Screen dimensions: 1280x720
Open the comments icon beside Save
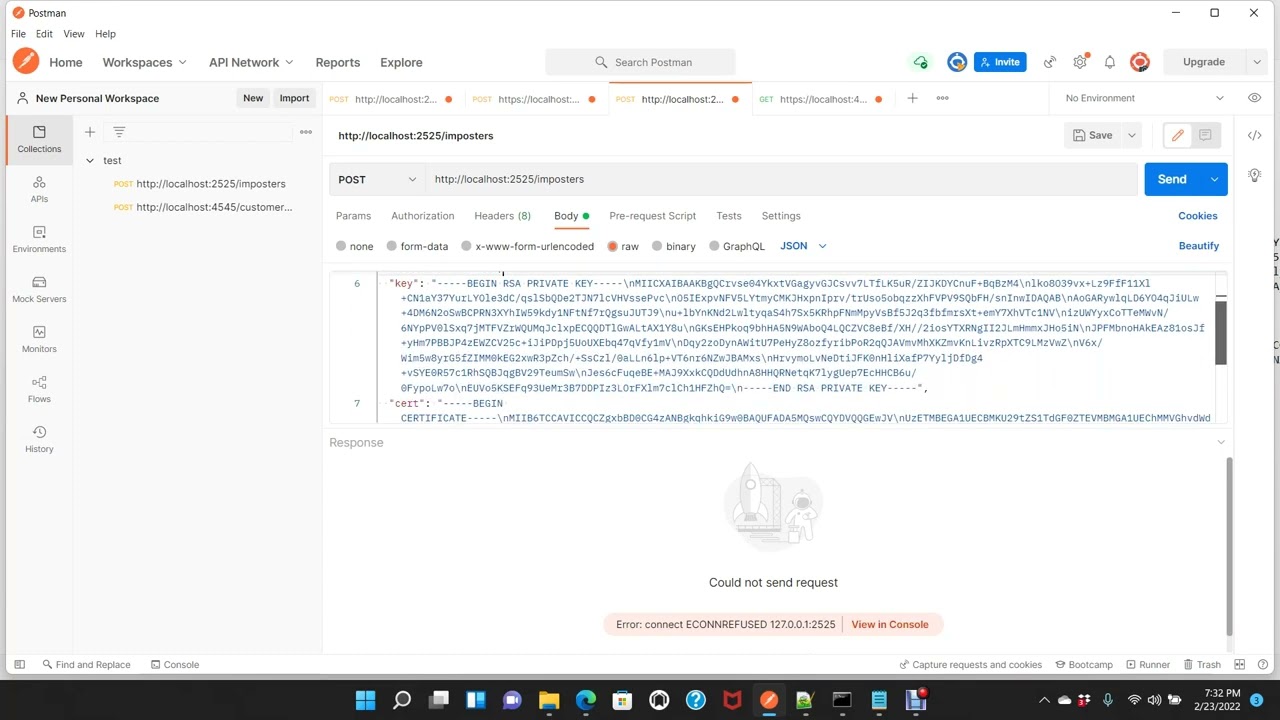1205,135
